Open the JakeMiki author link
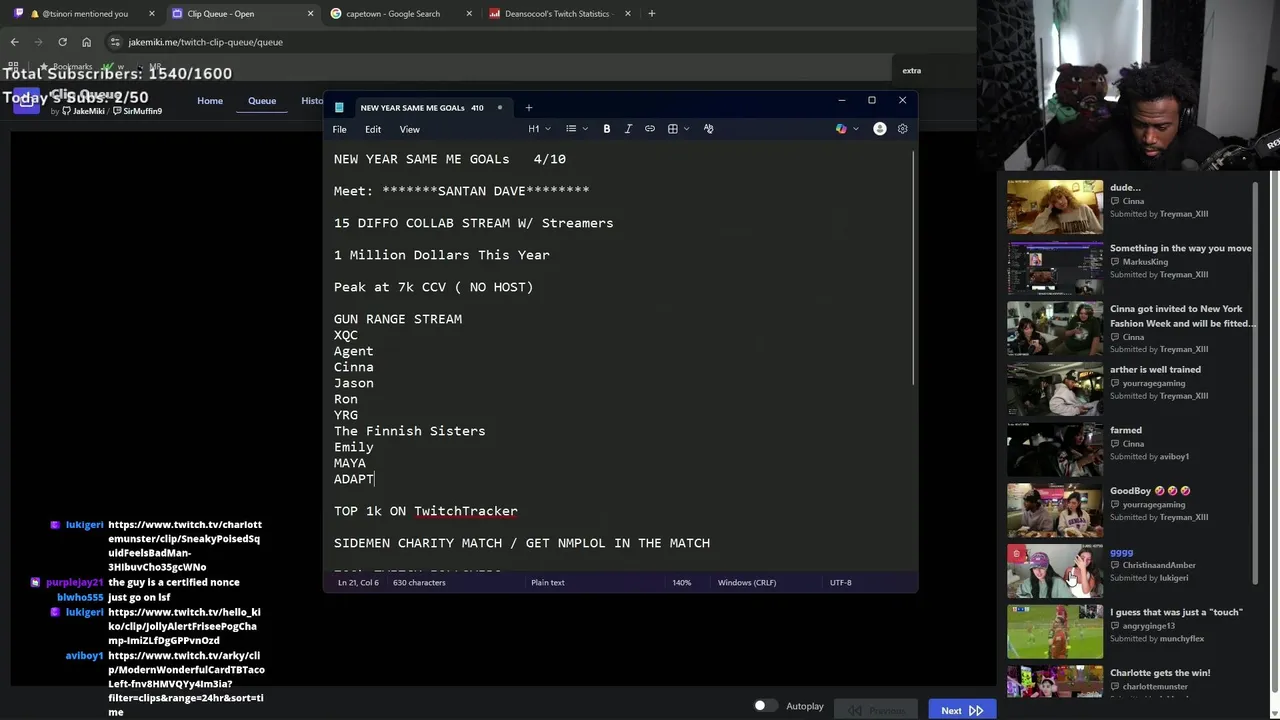Image resolution: width=1280 pixels, height=720 pixels. click(84, 111)
